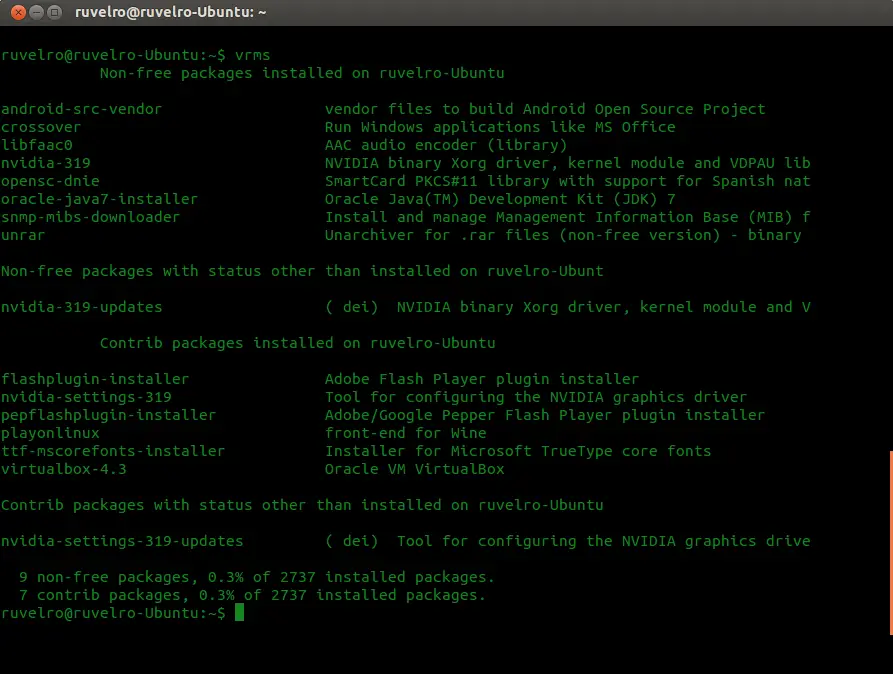Click the nvidia-319-updates package entry
Image resolution: width=893 pixels, height=674 pixels.
point(81,307)
